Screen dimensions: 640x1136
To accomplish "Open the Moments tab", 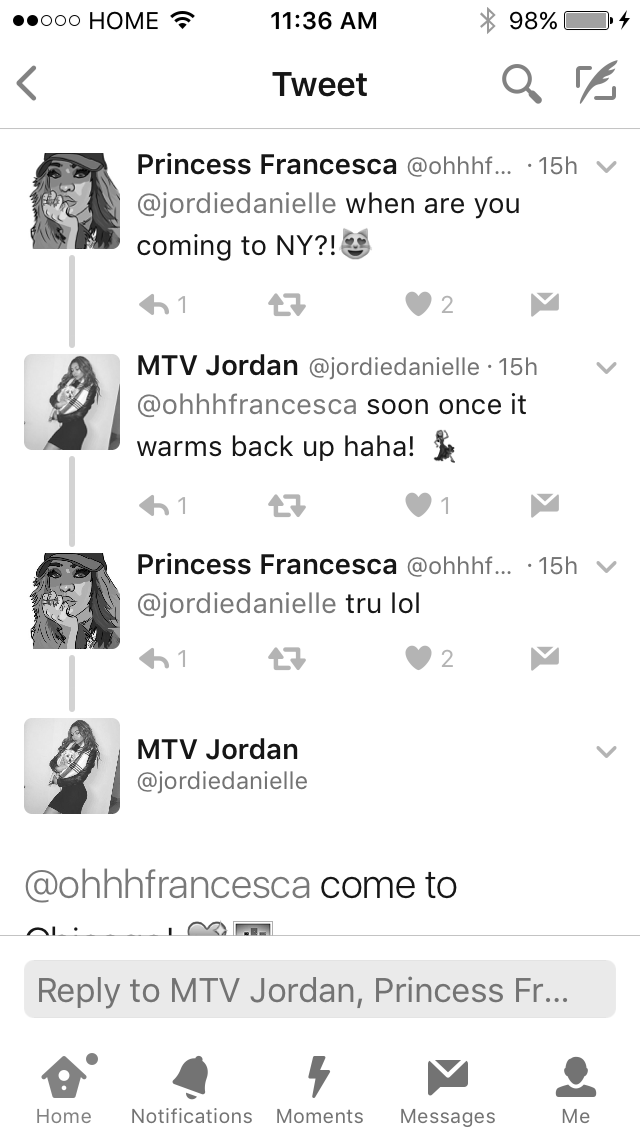I will coord(320,1090).
